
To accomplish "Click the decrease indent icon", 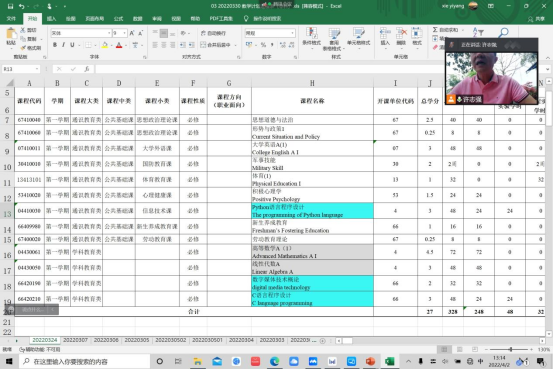I will (183, 45).
